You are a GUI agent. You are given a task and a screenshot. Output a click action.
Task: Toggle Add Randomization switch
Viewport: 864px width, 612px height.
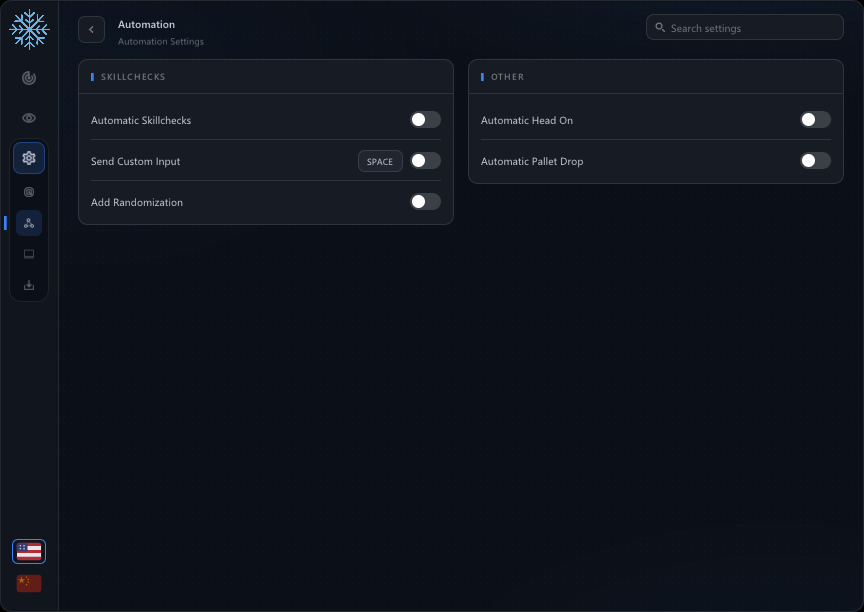point(425,202)
